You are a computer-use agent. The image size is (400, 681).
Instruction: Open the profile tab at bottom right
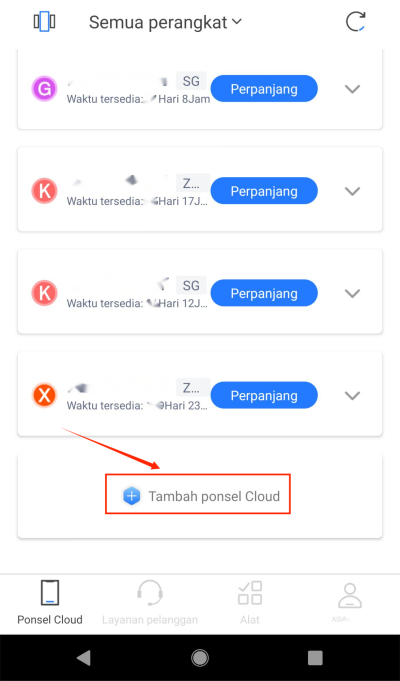point(350,602)
